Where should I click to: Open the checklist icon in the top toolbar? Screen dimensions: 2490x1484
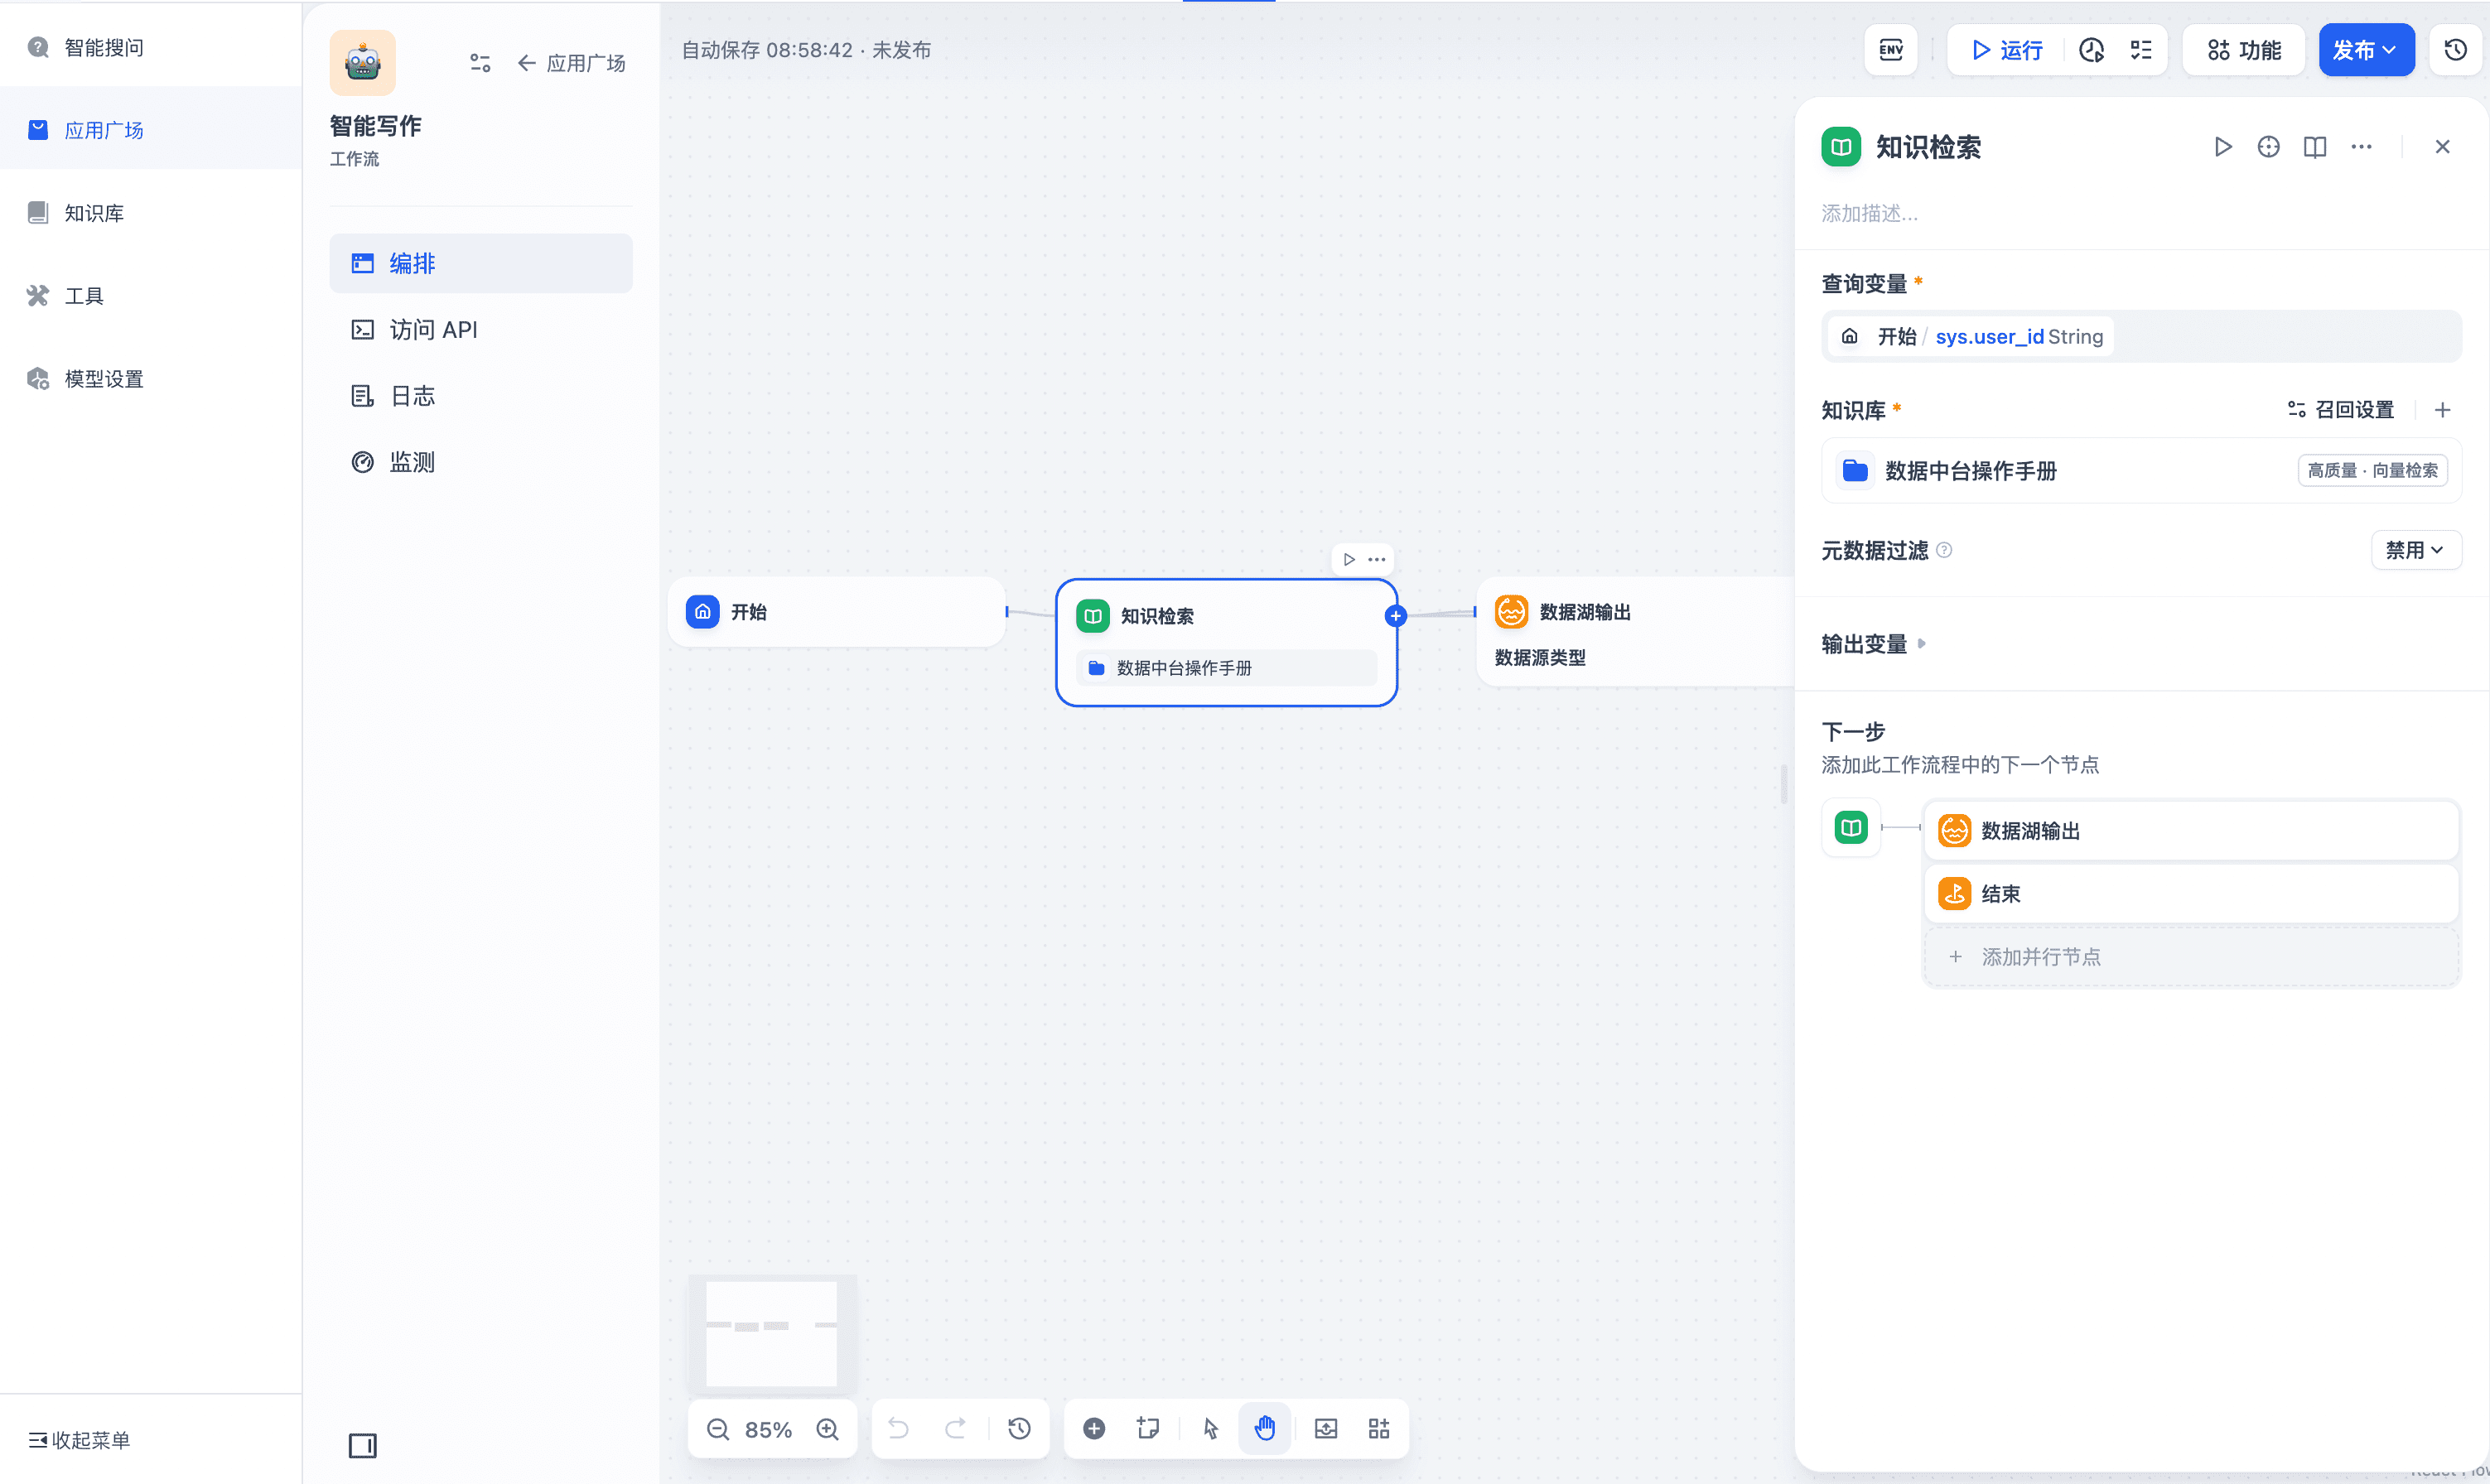pyautogui.click(x=2140, y=50)
